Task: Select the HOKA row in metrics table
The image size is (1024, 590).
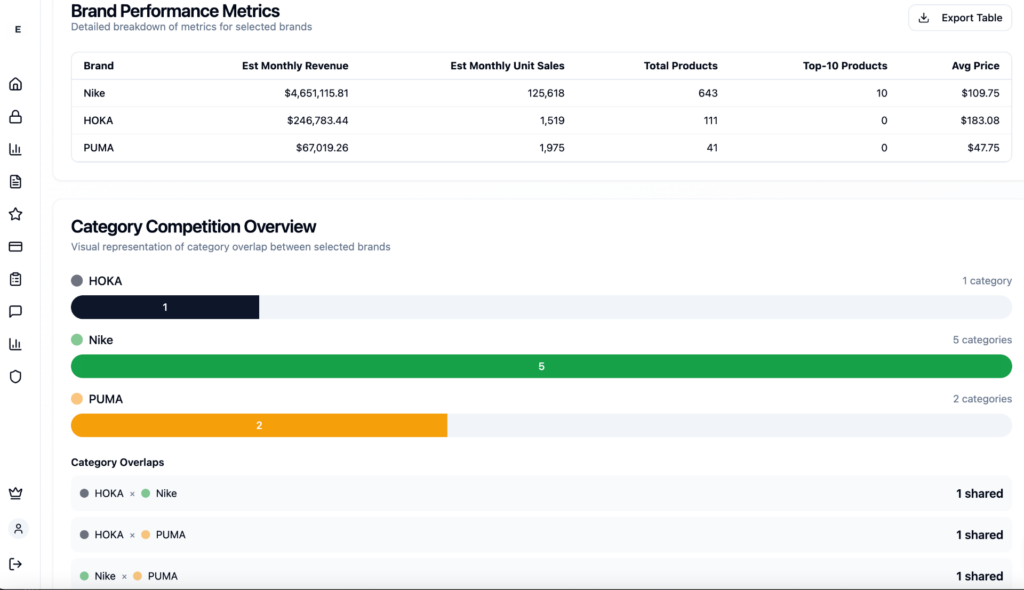Action: coord(541,120)
